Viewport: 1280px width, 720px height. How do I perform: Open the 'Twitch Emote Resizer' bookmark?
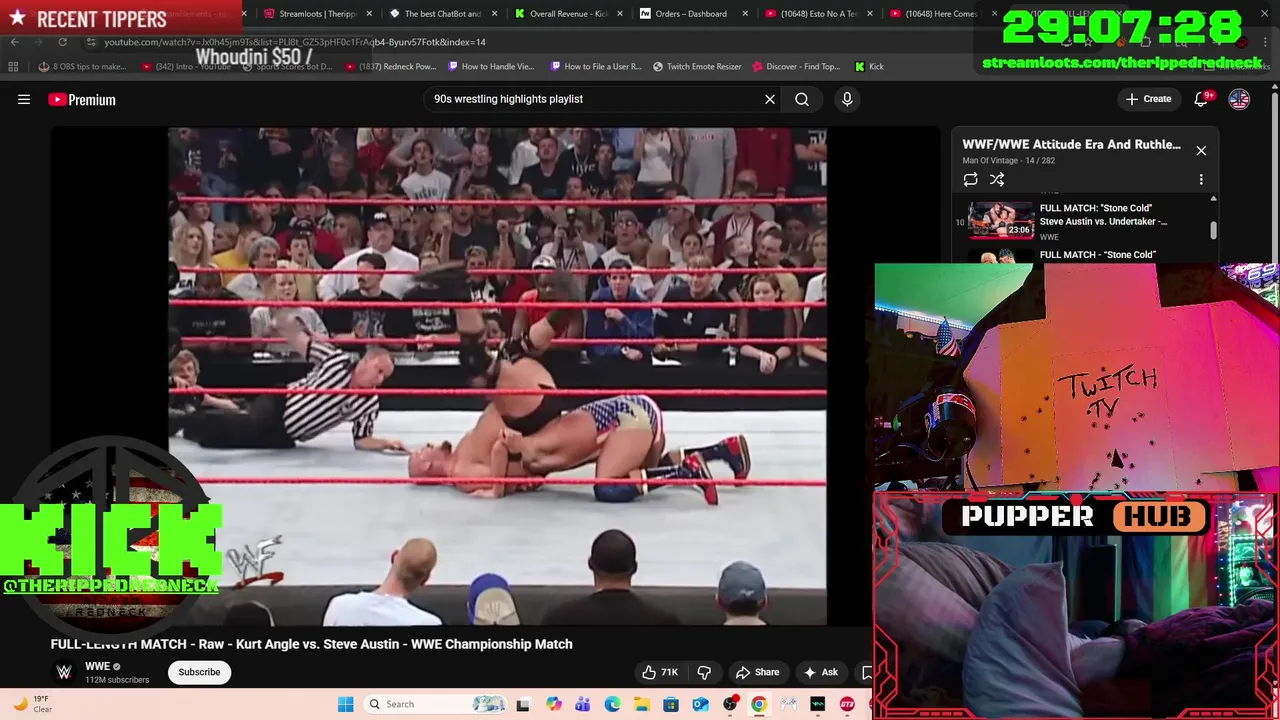click(697, 67)
